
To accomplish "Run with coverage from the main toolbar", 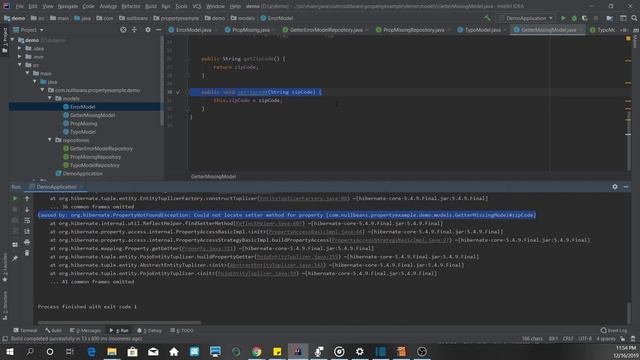I will 584,18.
